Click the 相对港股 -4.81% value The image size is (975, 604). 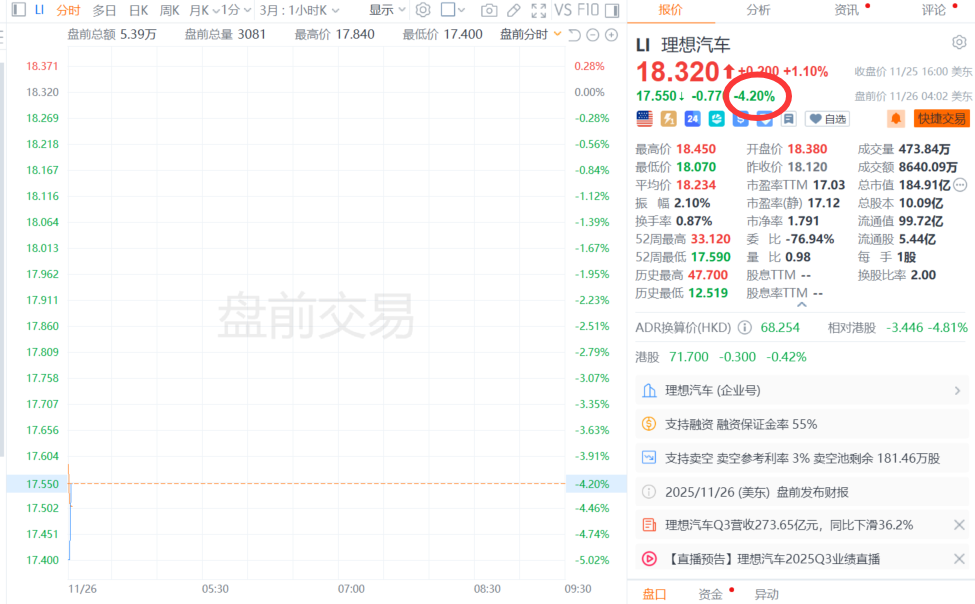[947, 327]
